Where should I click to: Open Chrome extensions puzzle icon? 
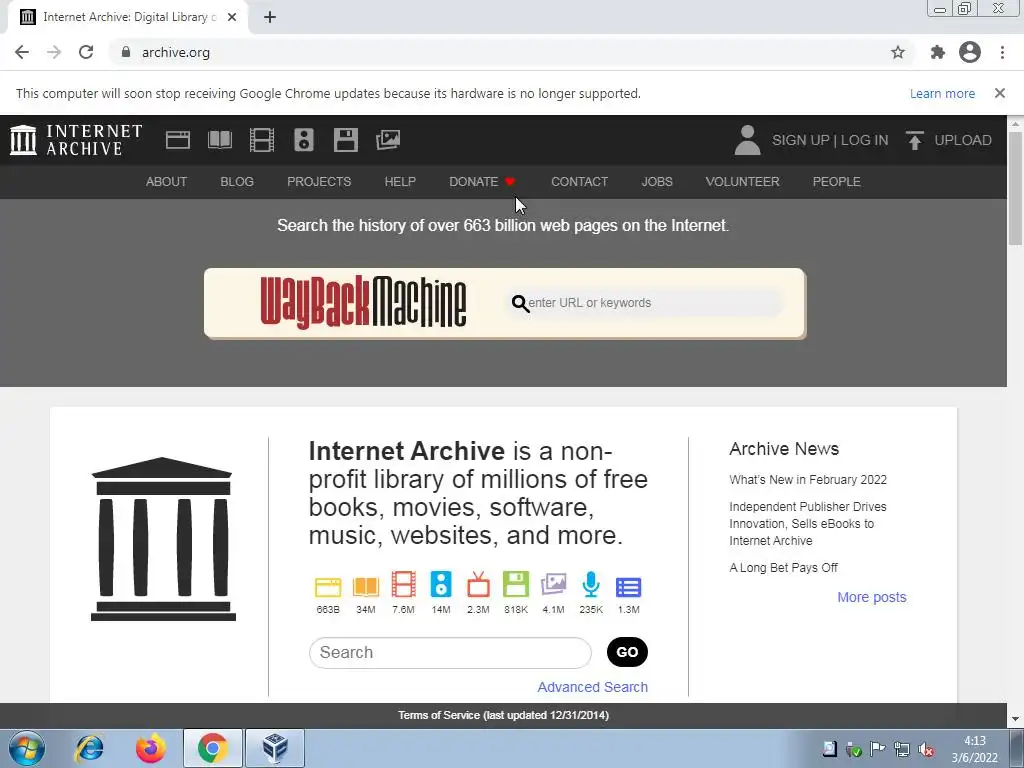(938, 52)
